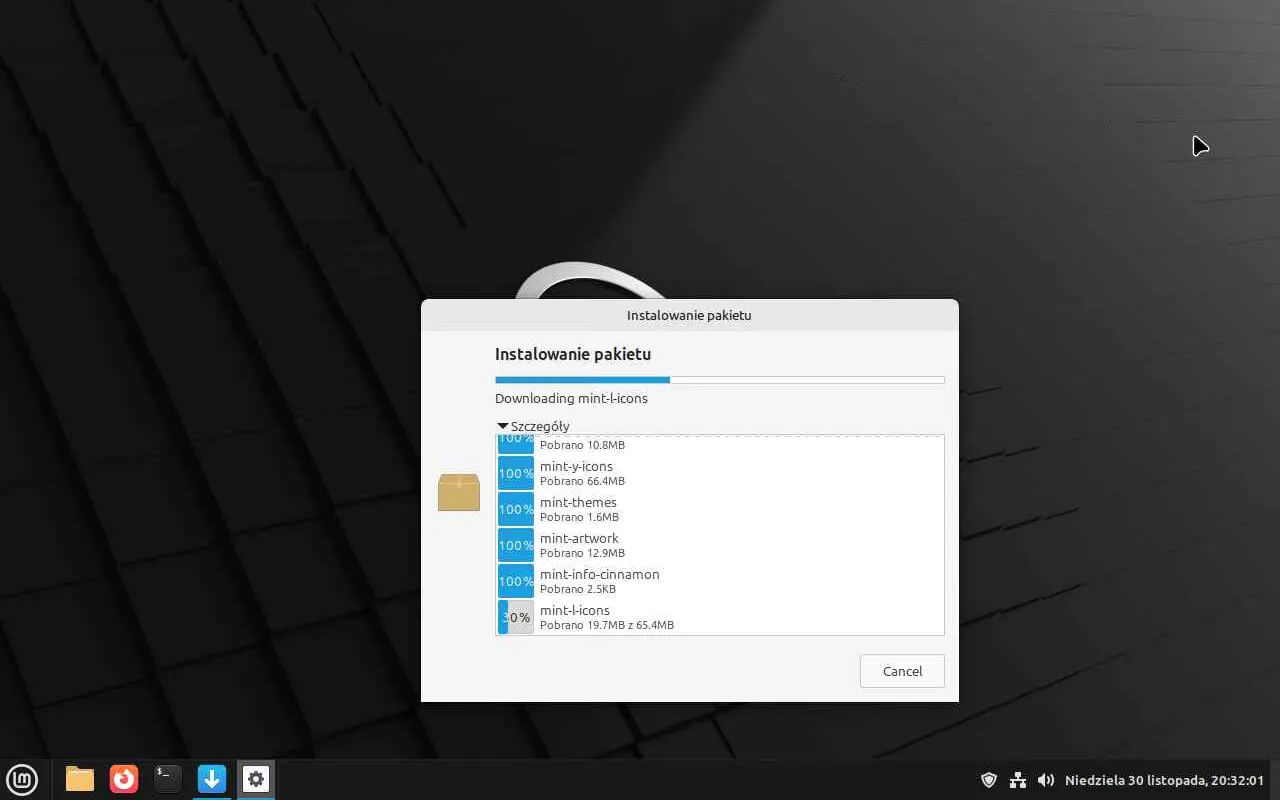Select the mint-artwork package row
This screenshot has height=800, width=1280.
(x=720, y=545)
